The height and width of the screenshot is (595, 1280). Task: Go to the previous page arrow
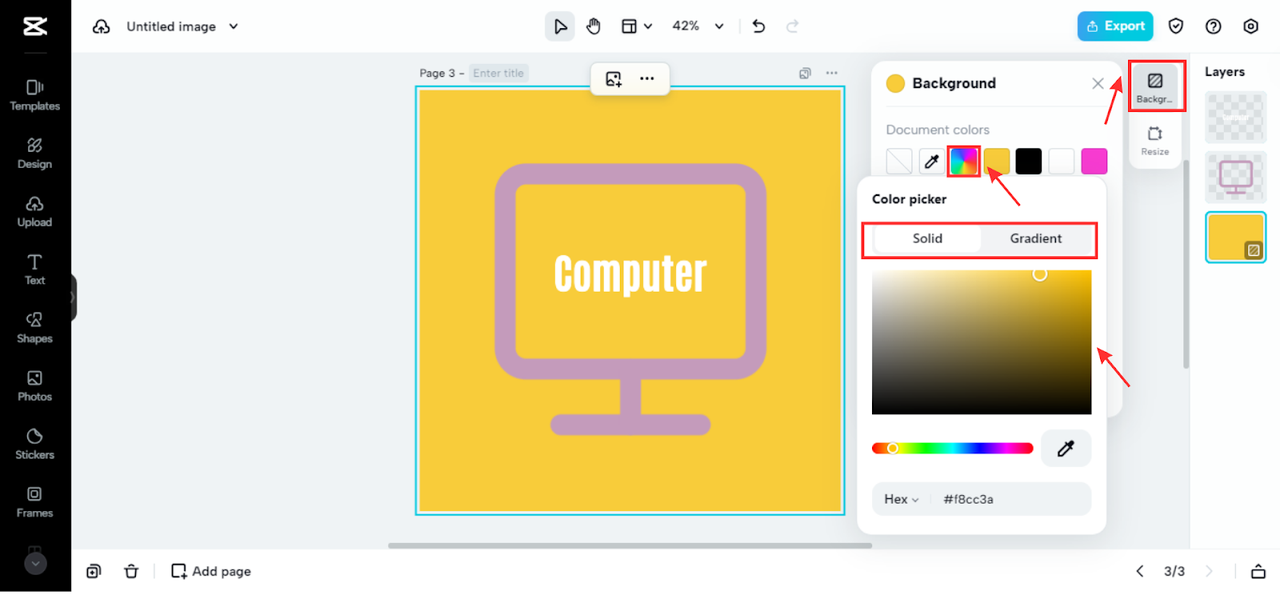pyautogui.click(x=1139, y=571)
